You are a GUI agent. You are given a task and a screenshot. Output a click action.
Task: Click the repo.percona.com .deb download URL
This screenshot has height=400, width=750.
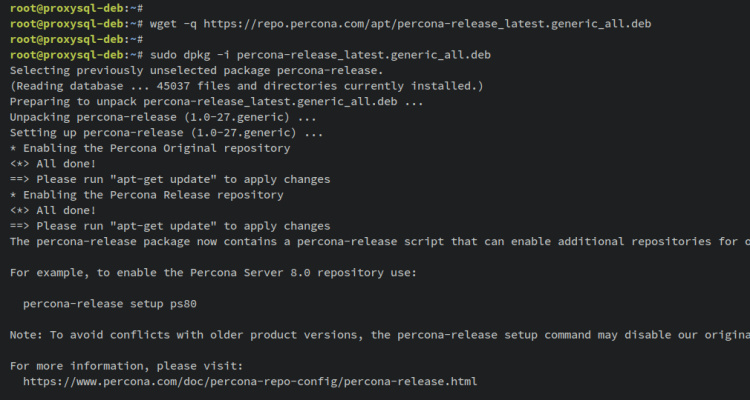point(436,23)
